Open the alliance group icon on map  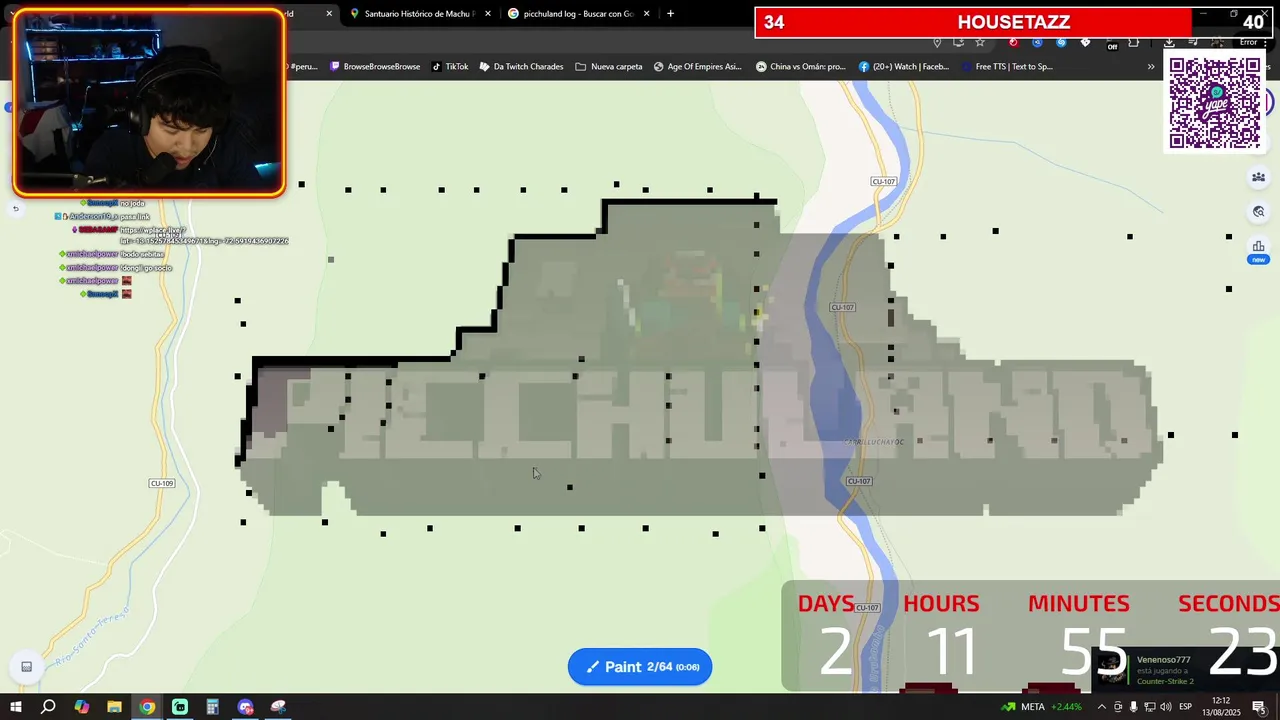[1258, 178]
